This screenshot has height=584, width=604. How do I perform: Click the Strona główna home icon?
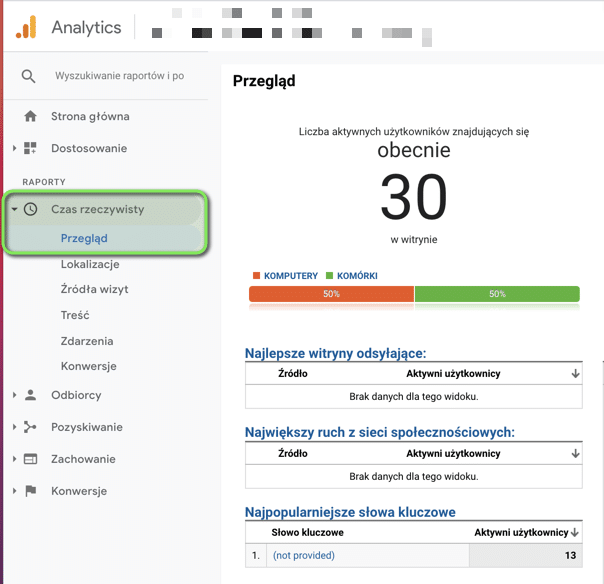tap(30, 116)
